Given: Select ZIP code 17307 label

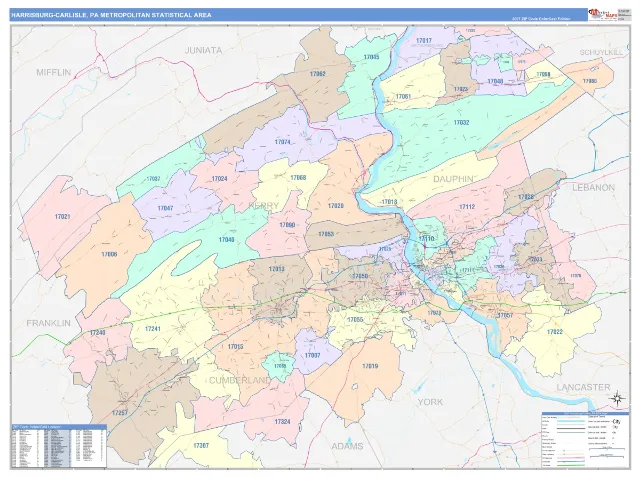Looking at the screenshot, I should click(x=200, y=445).
